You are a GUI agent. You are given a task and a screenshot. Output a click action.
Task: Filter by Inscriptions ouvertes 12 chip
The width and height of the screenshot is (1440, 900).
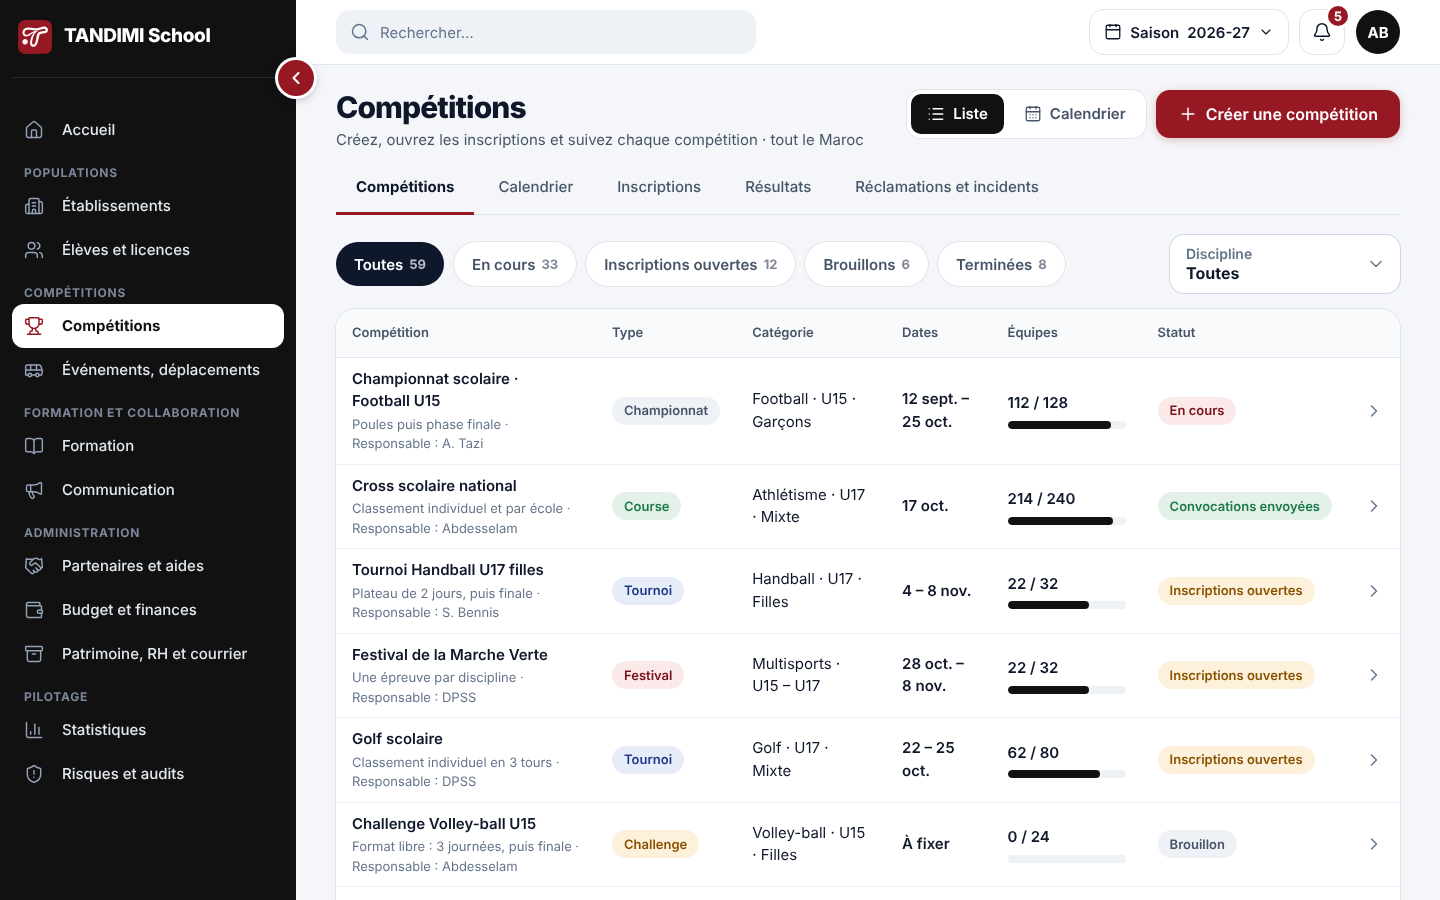click(x=690, y=264)
